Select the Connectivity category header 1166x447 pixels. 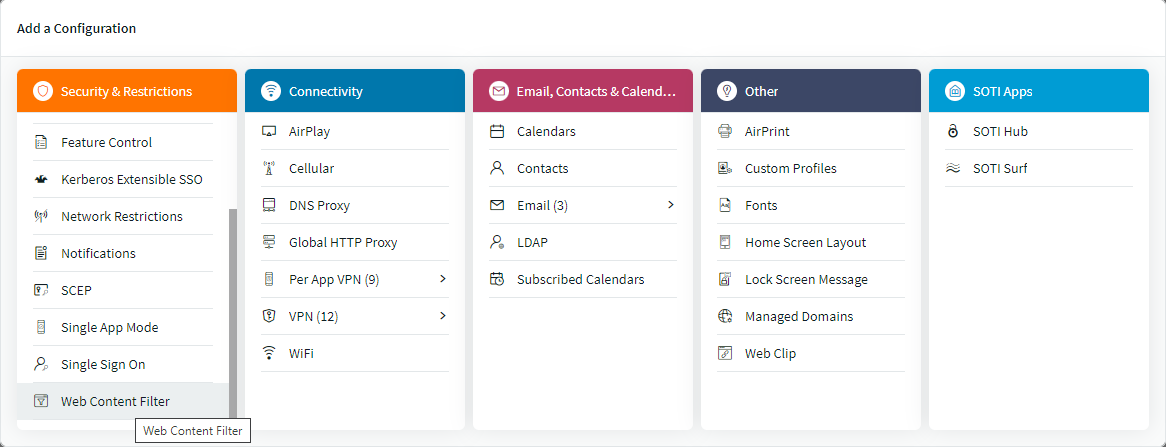tap(355, 91)
